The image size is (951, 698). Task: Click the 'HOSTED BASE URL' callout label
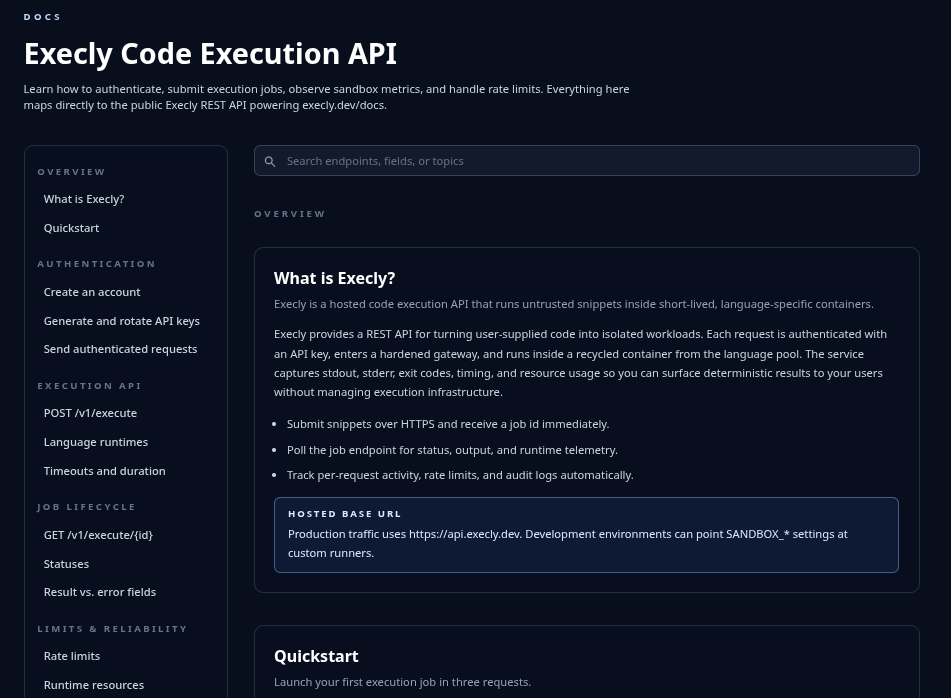[344, 514]
